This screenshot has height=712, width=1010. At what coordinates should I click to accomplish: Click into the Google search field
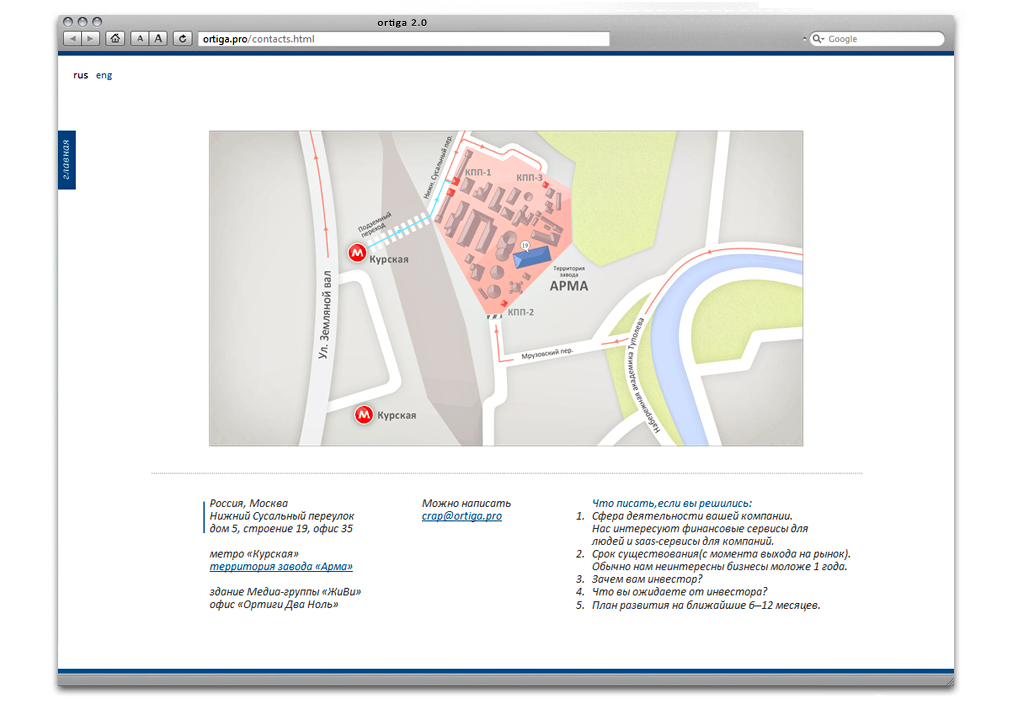882,39
